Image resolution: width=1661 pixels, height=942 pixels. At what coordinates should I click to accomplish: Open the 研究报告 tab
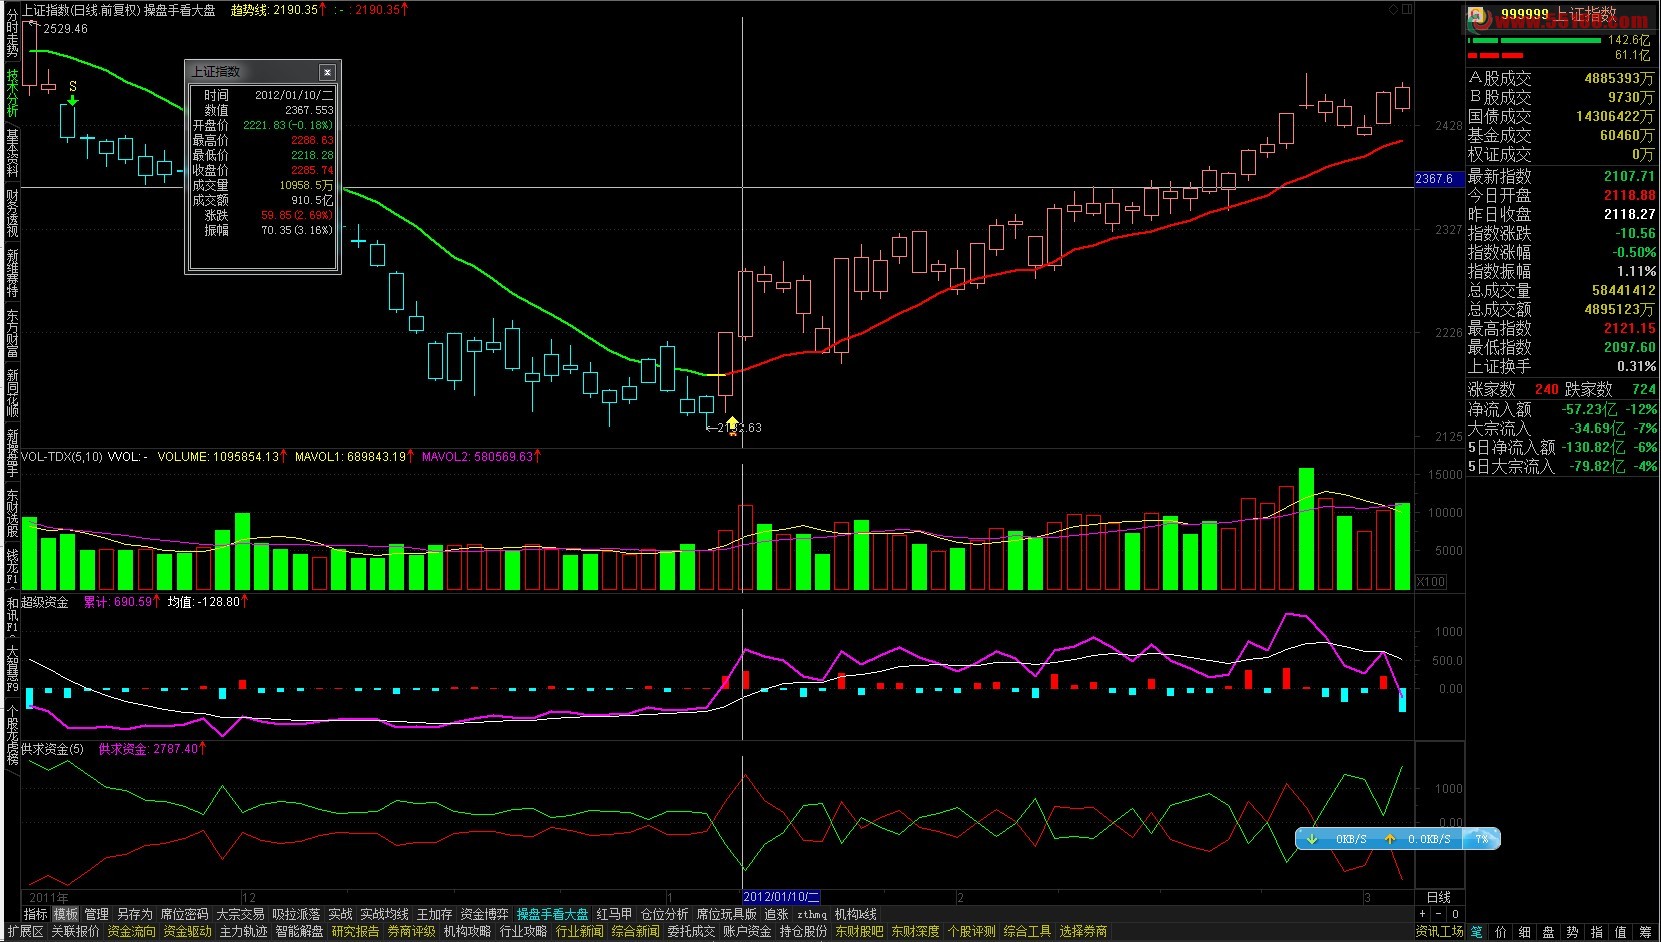355,931
